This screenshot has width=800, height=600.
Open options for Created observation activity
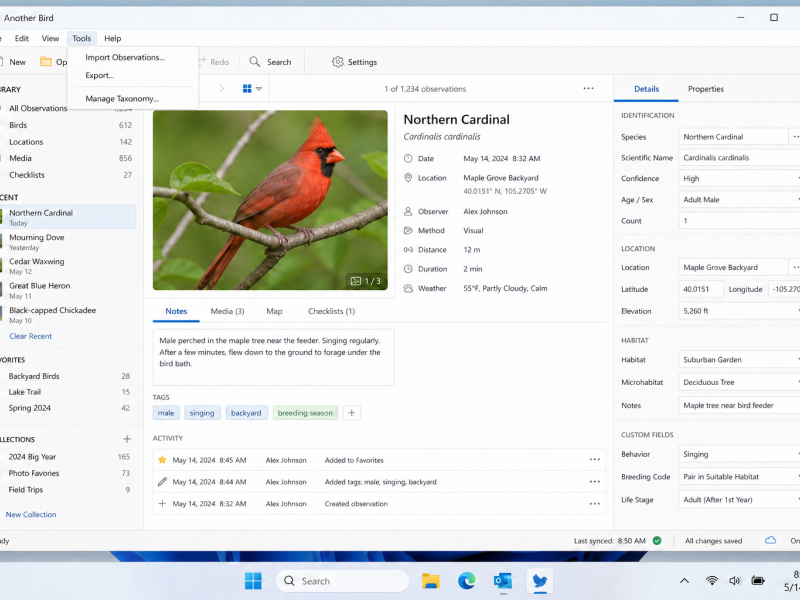point(594,504)
